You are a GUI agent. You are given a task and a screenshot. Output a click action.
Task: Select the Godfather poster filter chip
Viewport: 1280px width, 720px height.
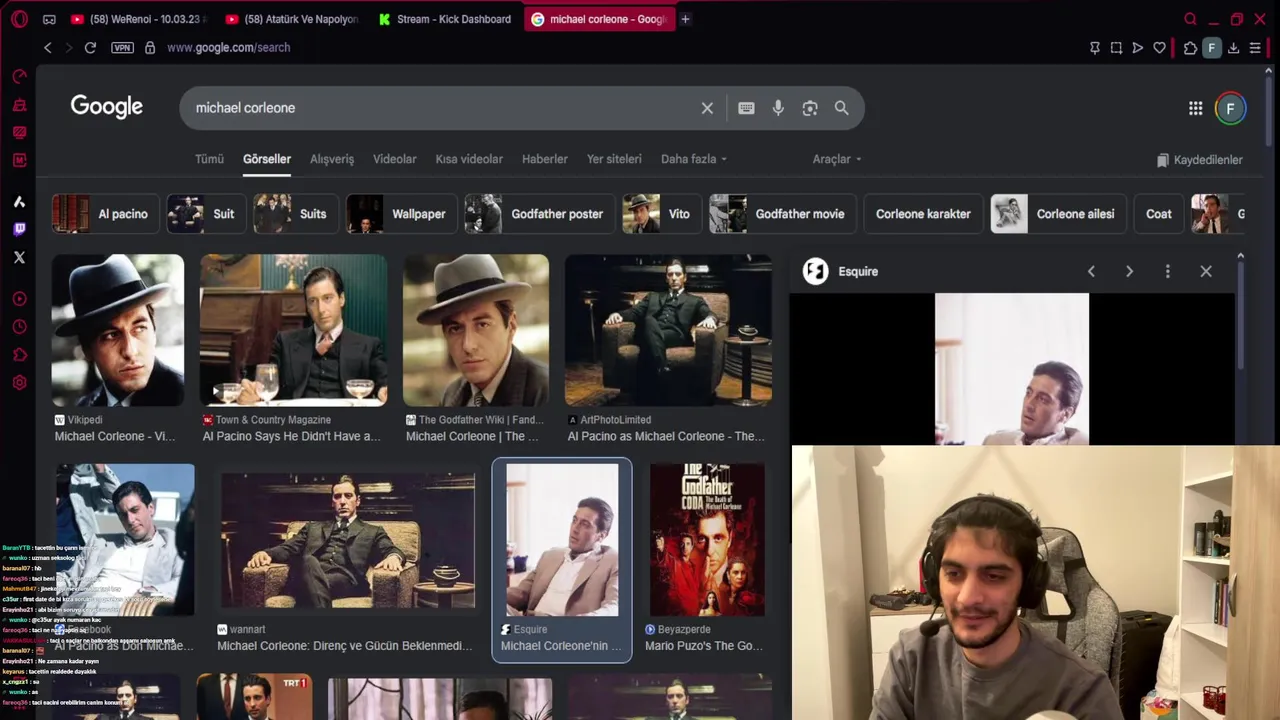click(539, 214)
